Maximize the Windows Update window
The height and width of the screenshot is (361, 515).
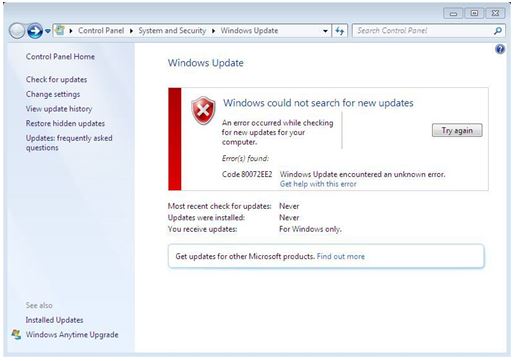click(474, 13)
